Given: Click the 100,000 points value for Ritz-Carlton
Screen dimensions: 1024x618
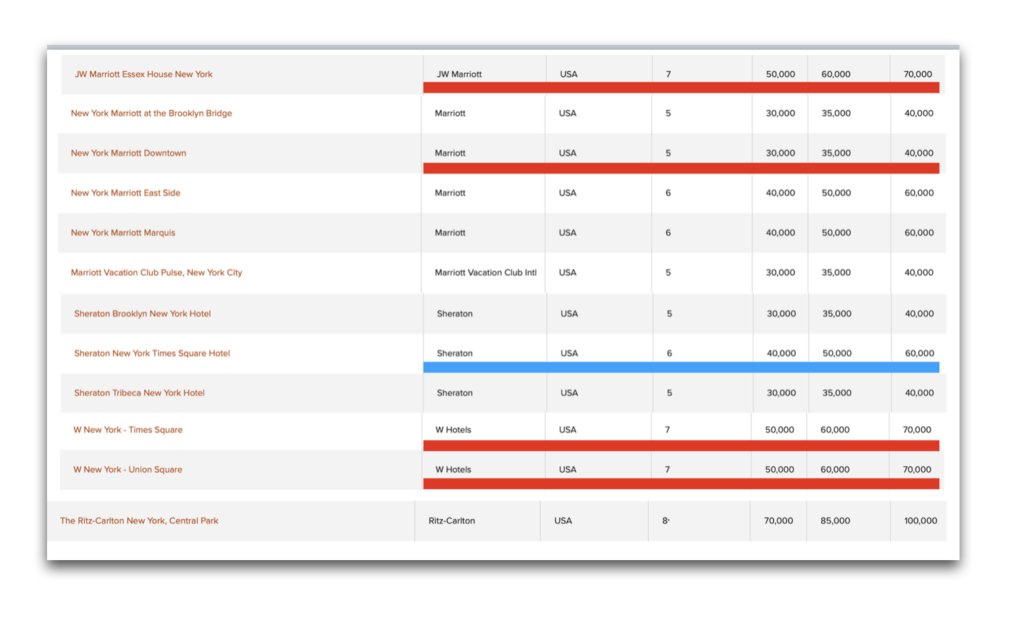Looking at the screenshot, I should [920, 521].
